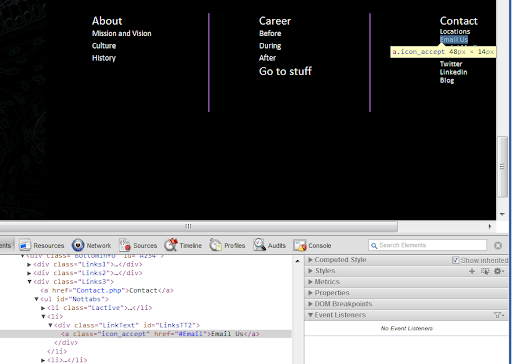Image resolution: width=512 pixels, height=364 pixels.
Task: Click the page vertical scrollbar thumb
Action: coord(503,167)
